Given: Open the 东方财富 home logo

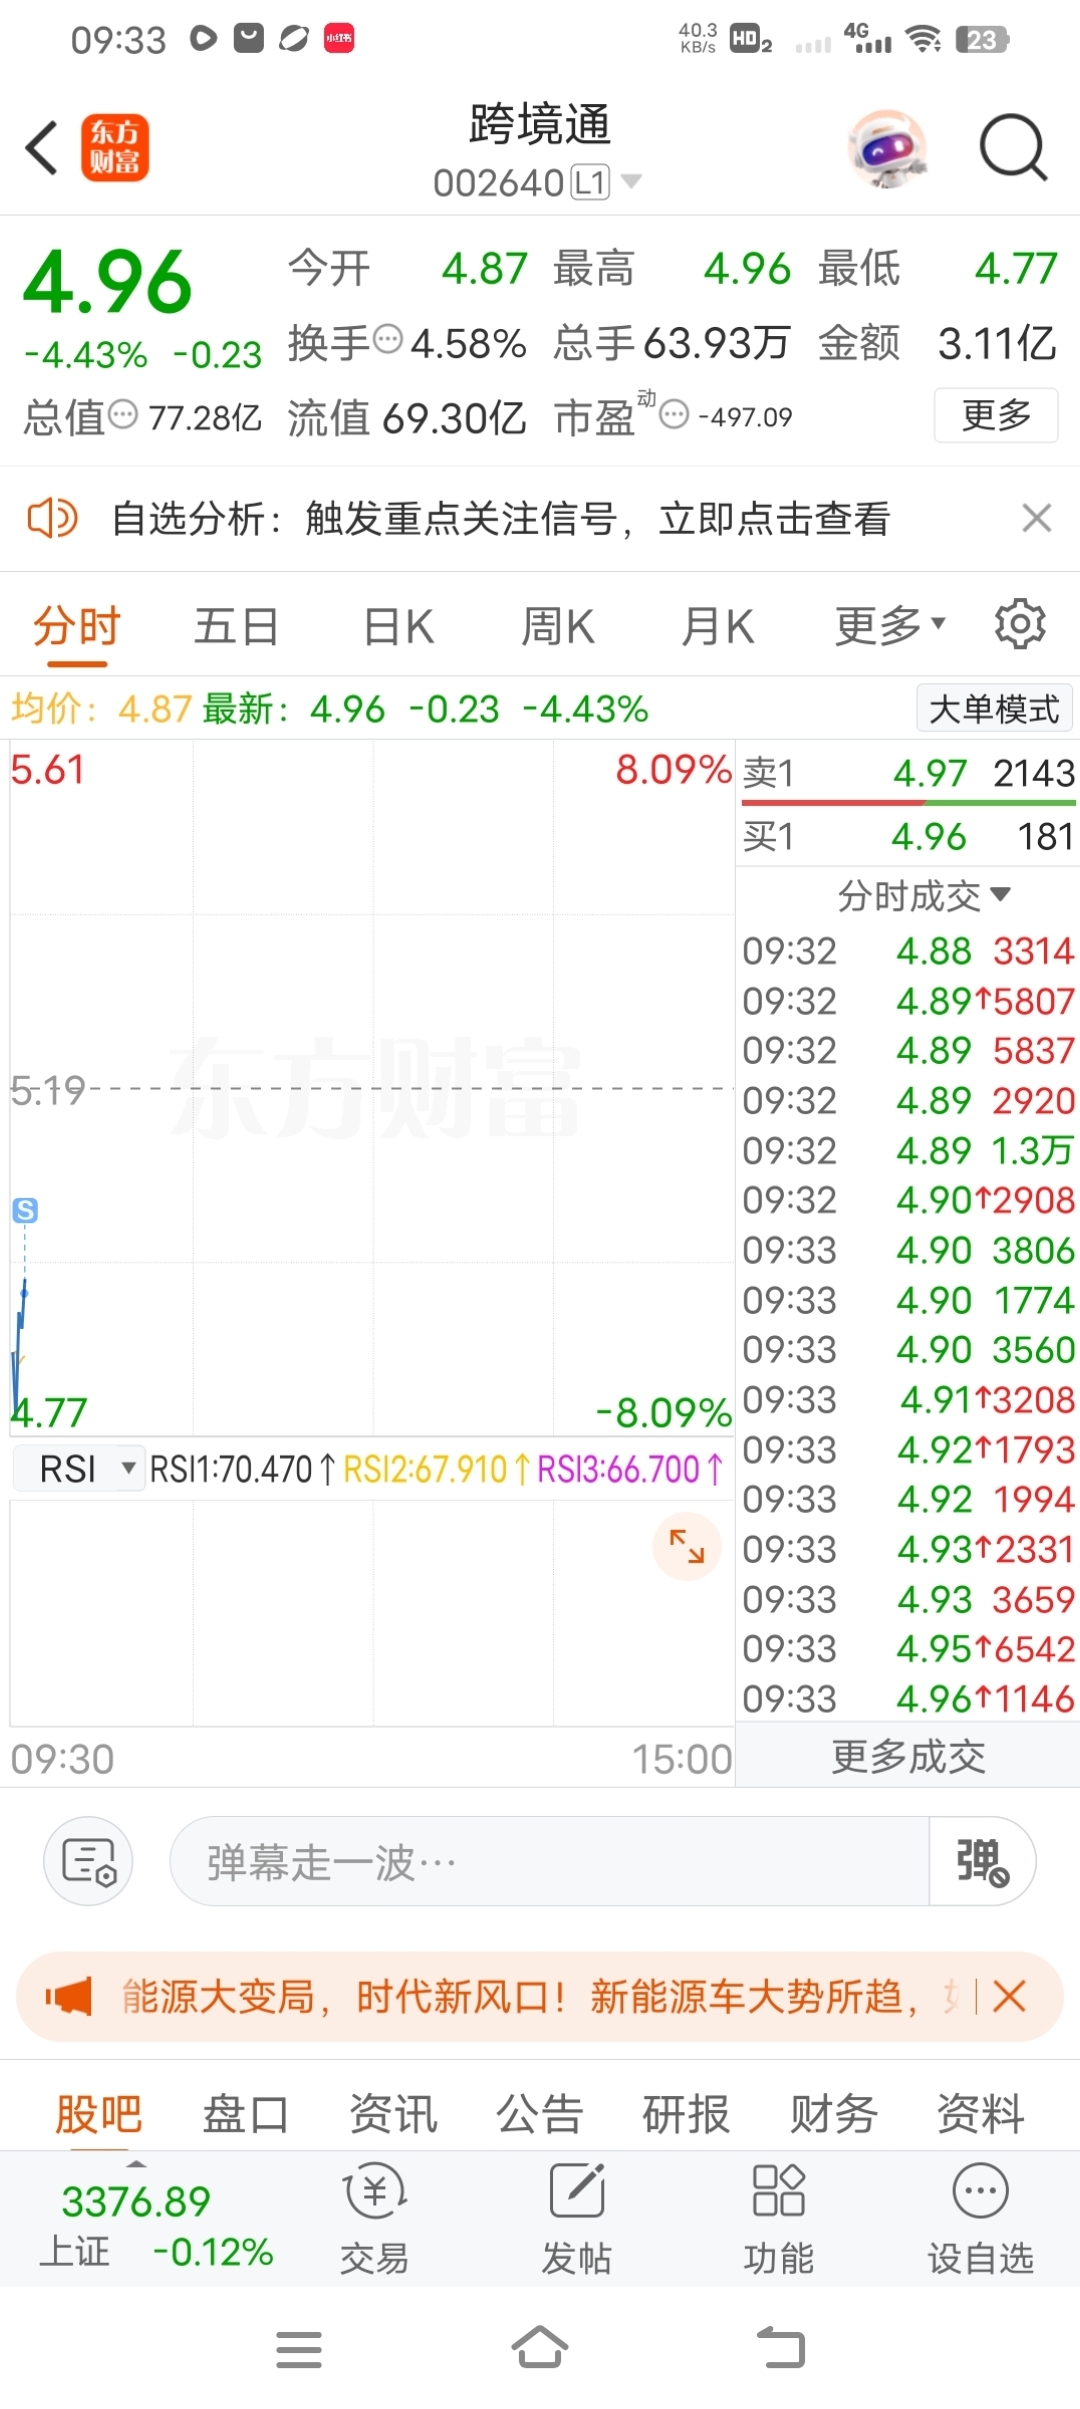Looking at the screenshot, I should [x=115, y=148].
